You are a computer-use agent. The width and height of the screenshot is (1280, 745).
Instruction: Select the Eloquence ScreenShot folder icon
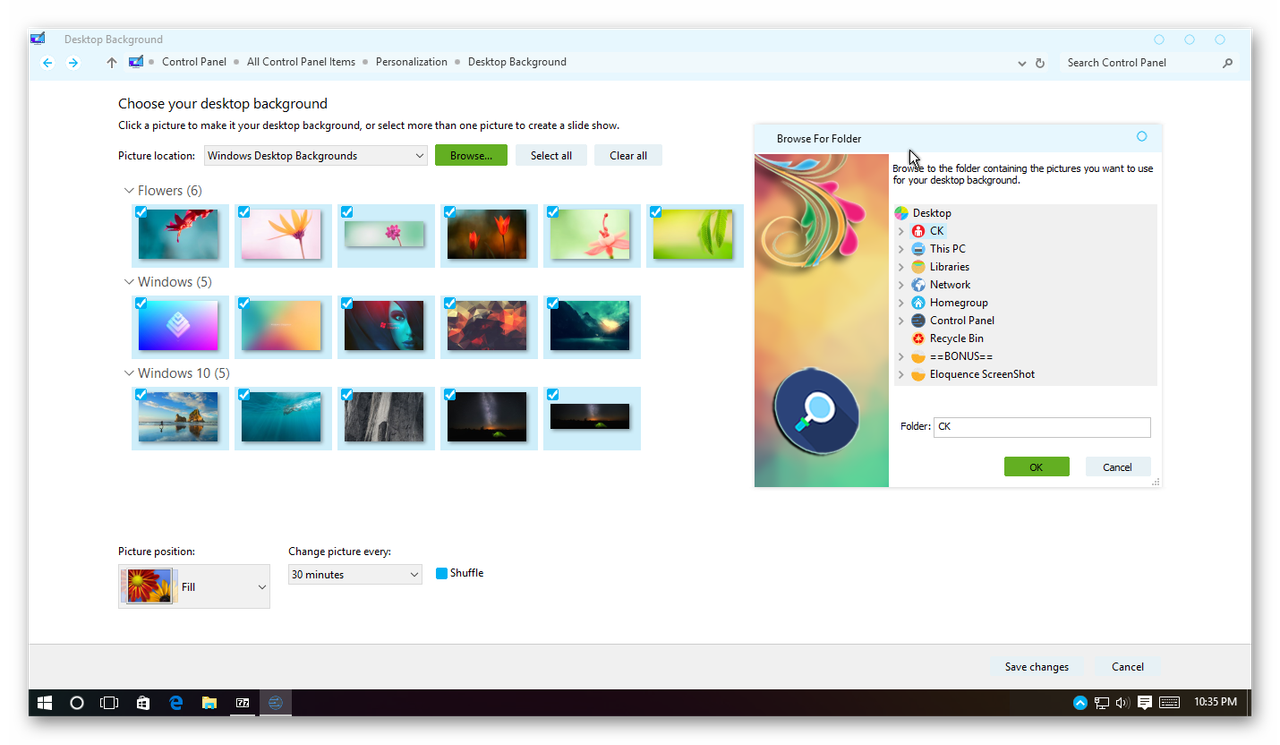click(x=918, y=375)
